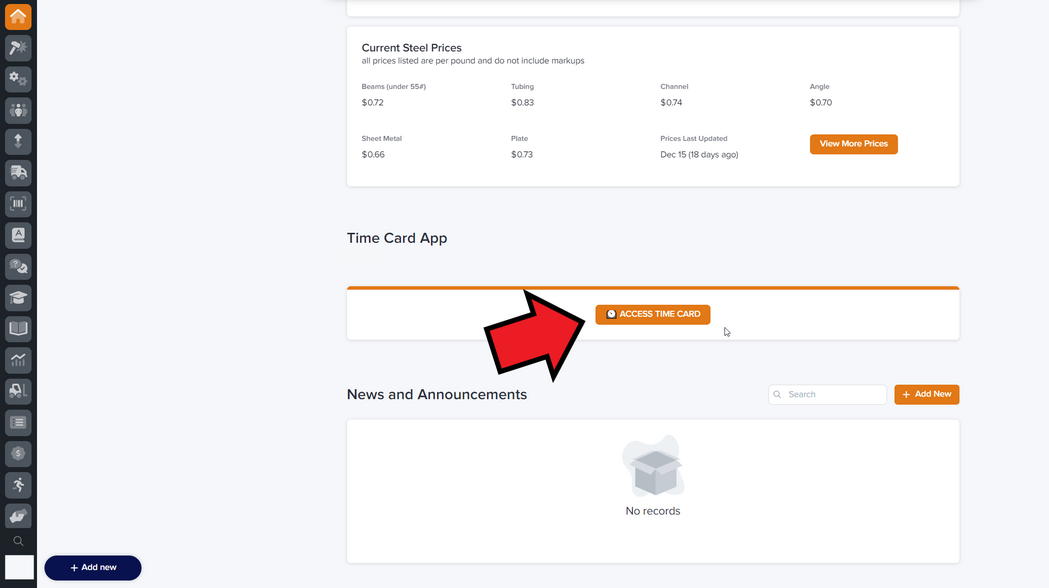1049x588 pixels.
Task: Open the up-down arrows sidebar icon
Action: pos(18,142)
